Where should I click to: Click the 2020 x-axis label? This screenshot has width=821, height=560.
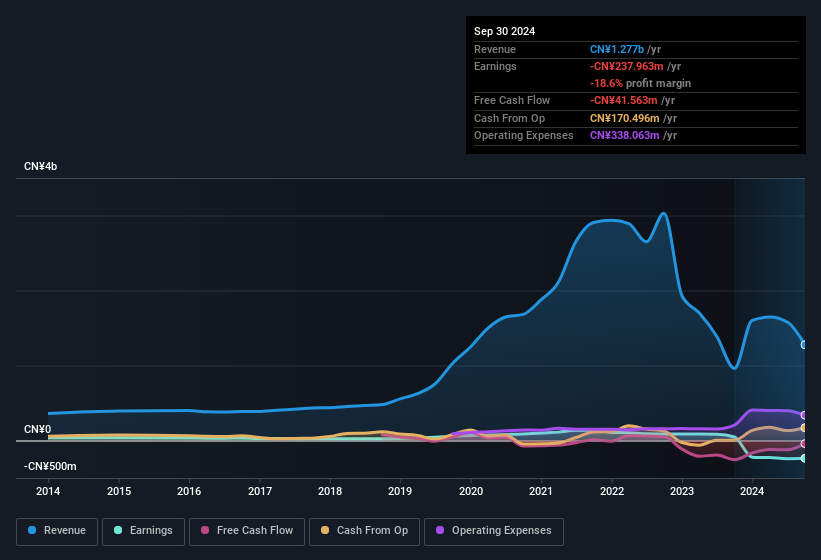click(471, 491)
